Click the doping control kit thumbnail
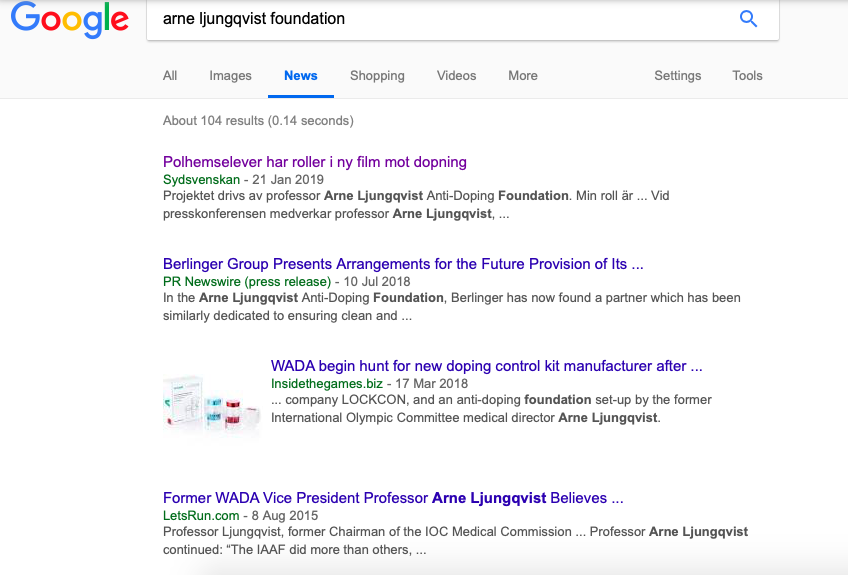This screenshot has width=848, height=575. click(x=212, y=397)
